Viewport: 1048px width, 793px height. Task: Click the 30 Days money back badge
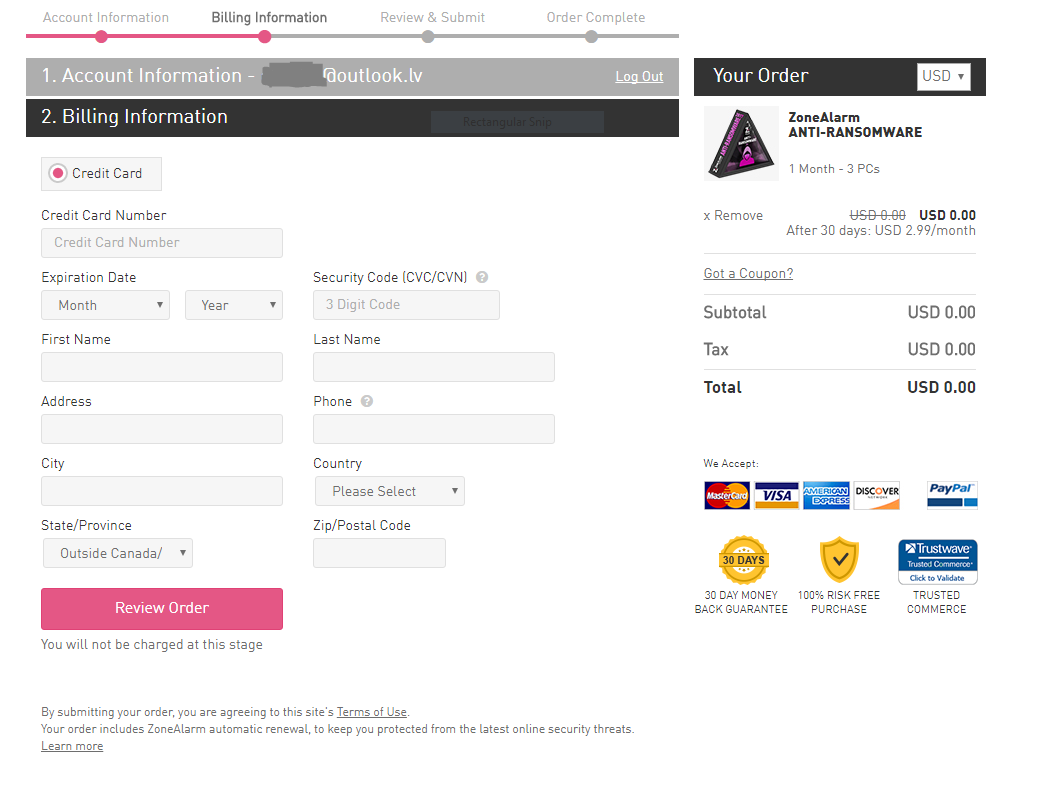pyautogui.click(x=743, y=560)
